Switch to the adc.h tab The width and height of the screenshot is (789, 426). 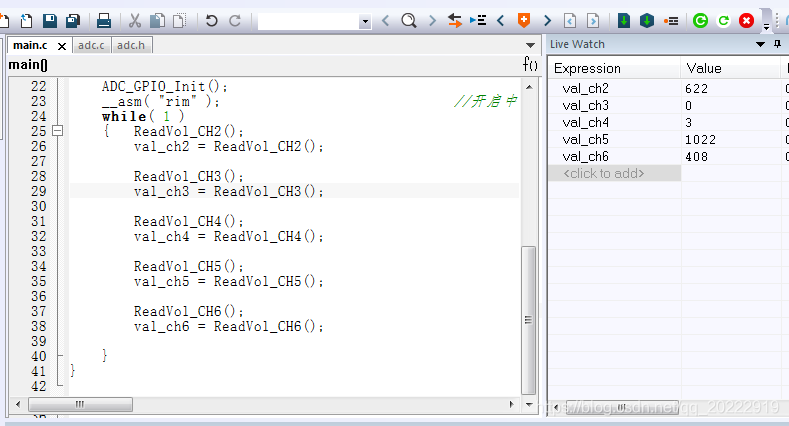coord(131,45)
